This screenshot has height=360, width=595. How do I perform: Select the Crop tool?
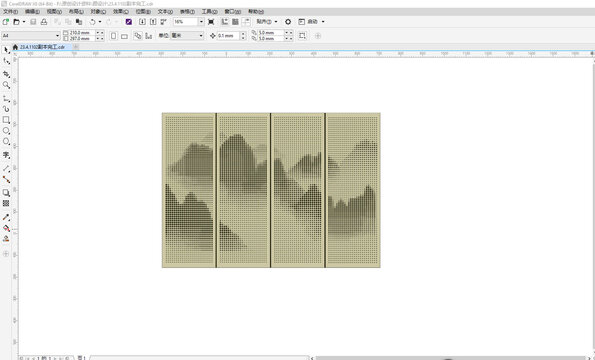click(6, 74)
